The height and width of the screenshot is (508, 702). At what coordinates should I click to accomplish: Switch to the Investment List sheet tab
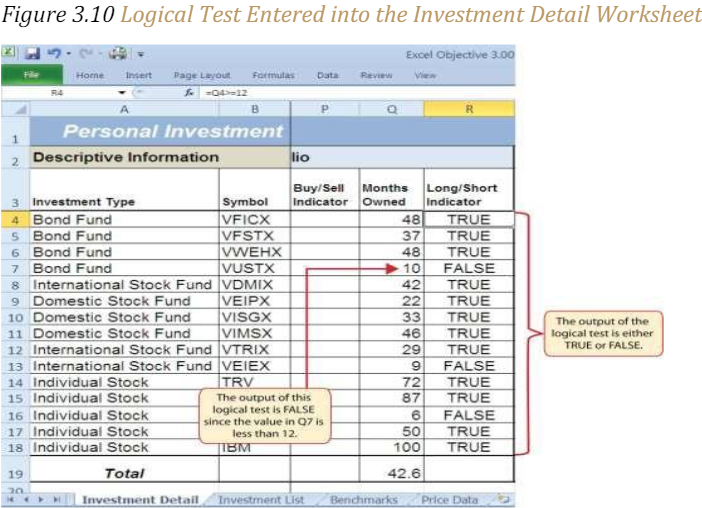[x=261, y=500]
